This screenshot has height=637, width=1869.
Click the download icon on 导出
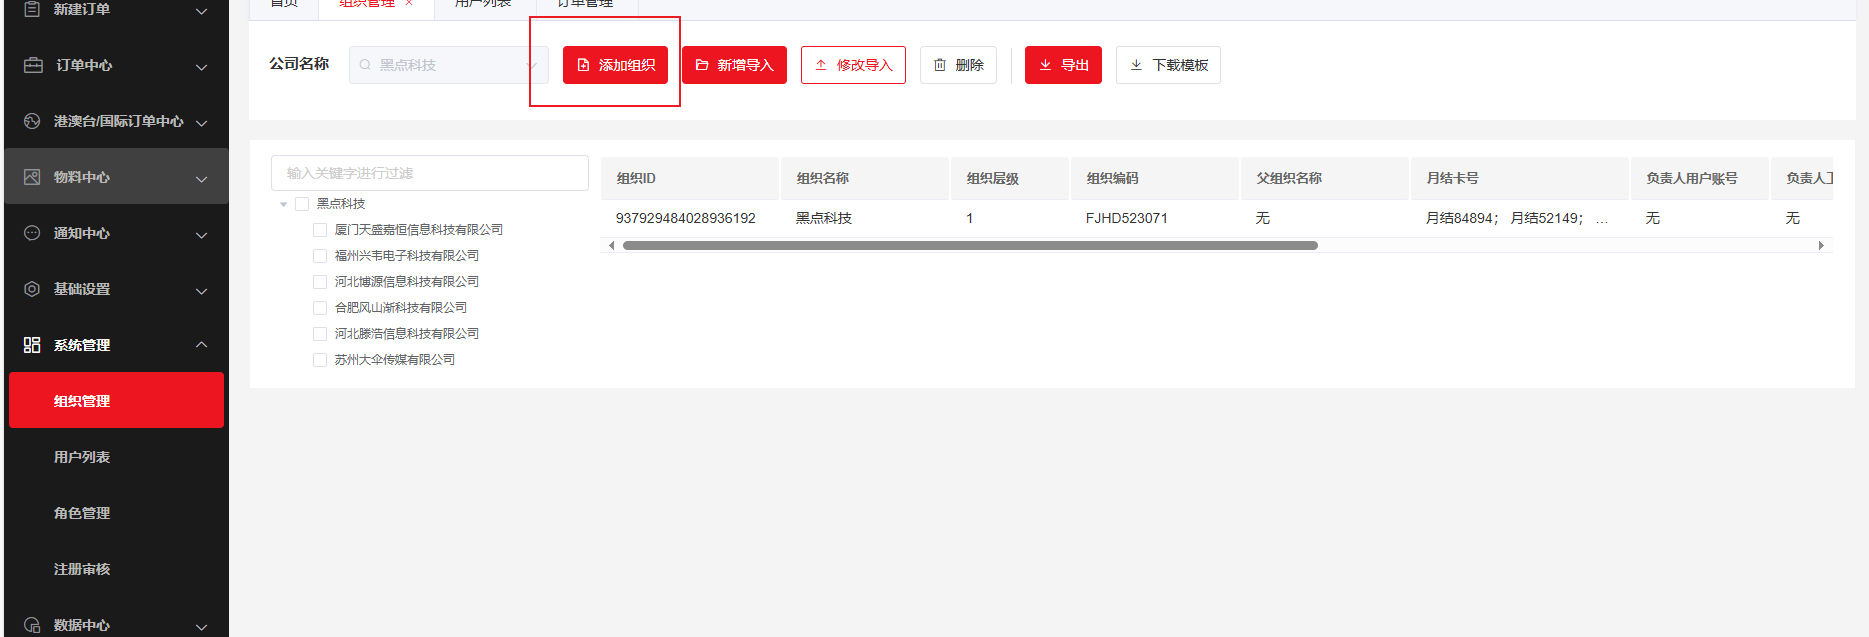(x=1045, y=65)
